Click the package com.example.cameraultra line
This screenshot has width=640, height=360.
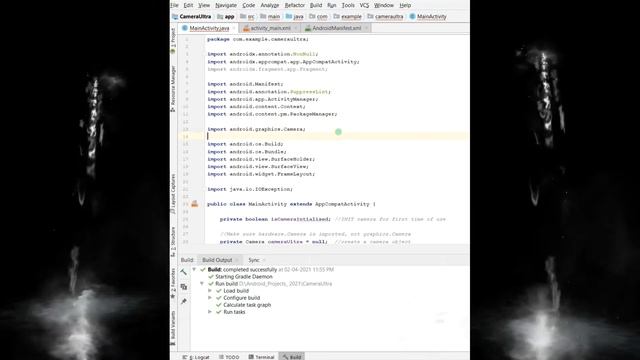click(x=258, y=39)
